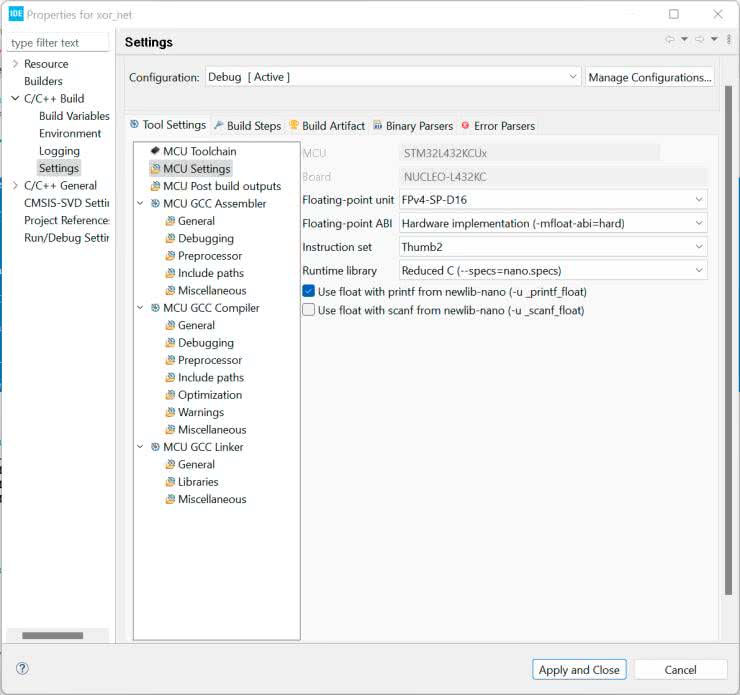Click the view menu kebab icon
Viewport: 740px width, 695px height.
pyautogui.click(x=729, y=40)
